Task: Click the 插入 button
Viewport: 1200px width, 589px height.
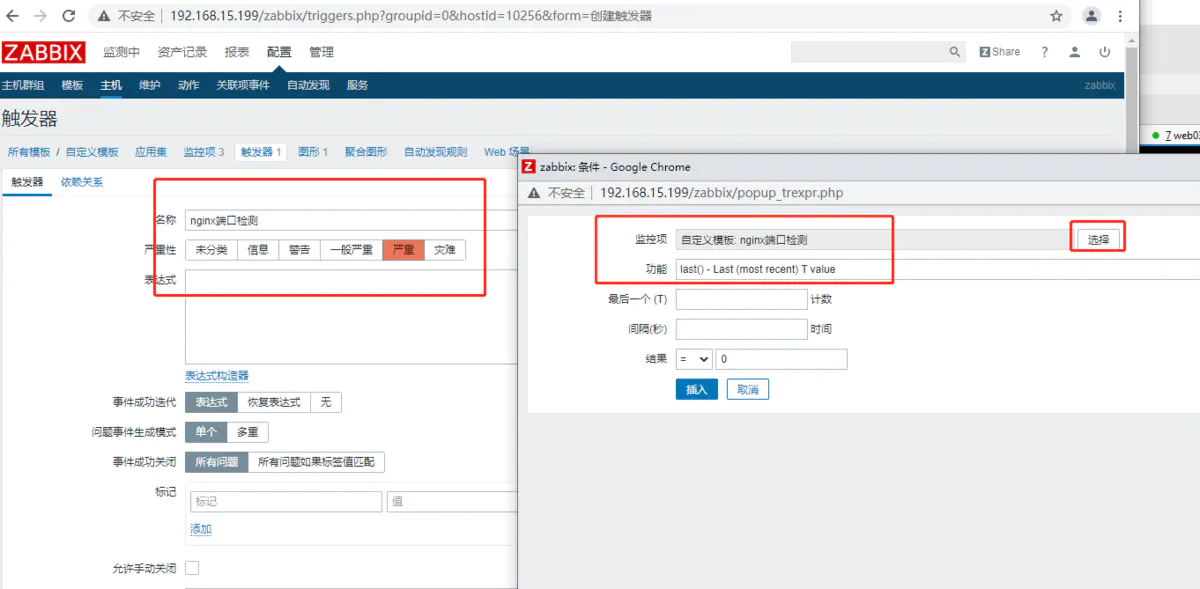Action: [x=697, y=389]
